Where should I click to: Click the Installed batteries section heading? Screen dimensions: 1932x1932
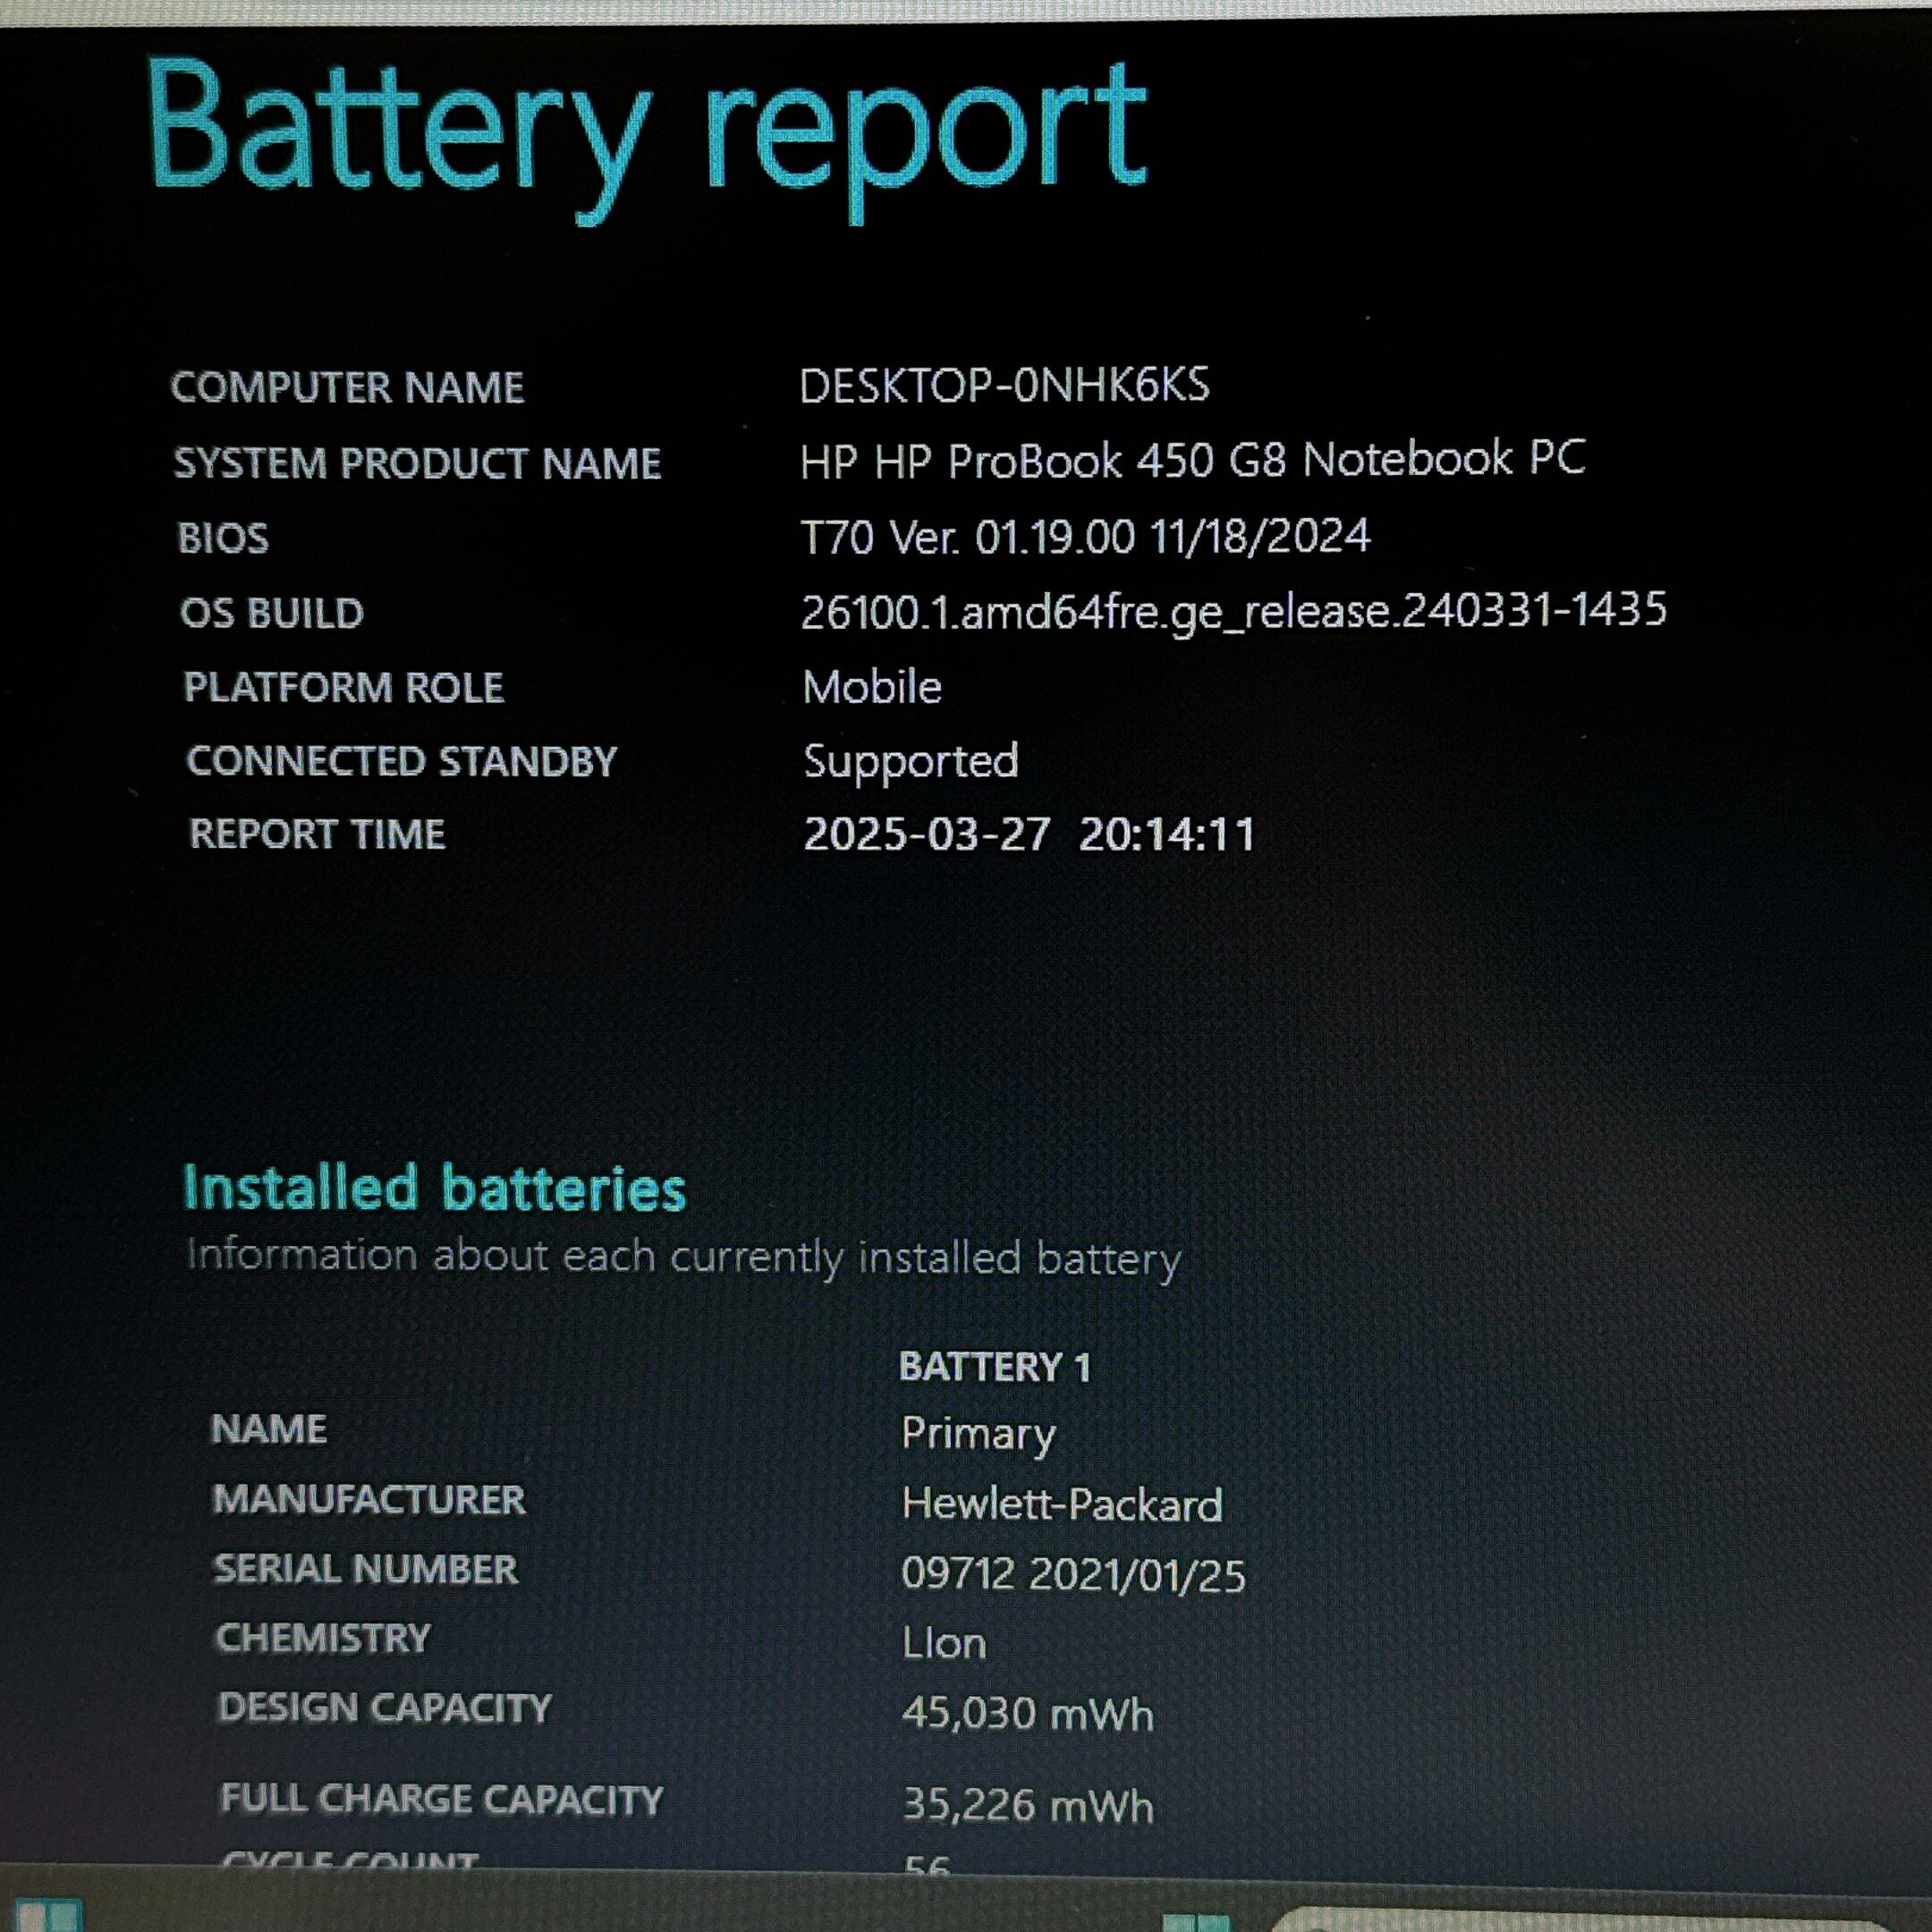(x=434, y=1189)
